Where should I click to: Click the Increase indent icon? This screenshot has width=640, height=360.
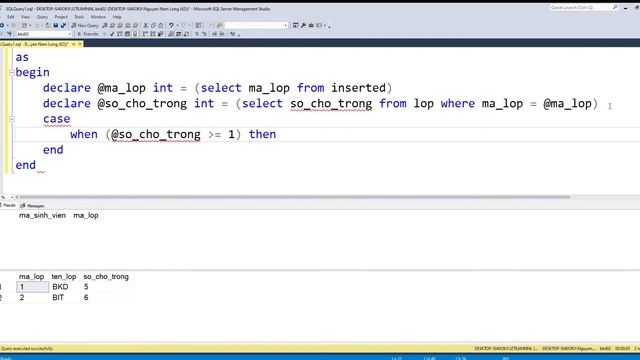222,34
